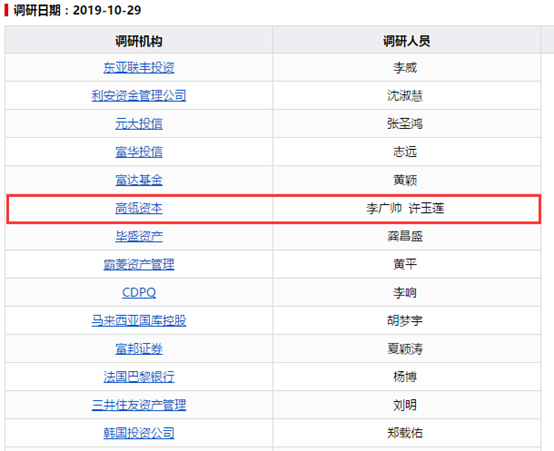The image size is (554, 451).
Task: Click the 三井住友资产管理 link
Action: pyautogui.click(x=138, y=405)
